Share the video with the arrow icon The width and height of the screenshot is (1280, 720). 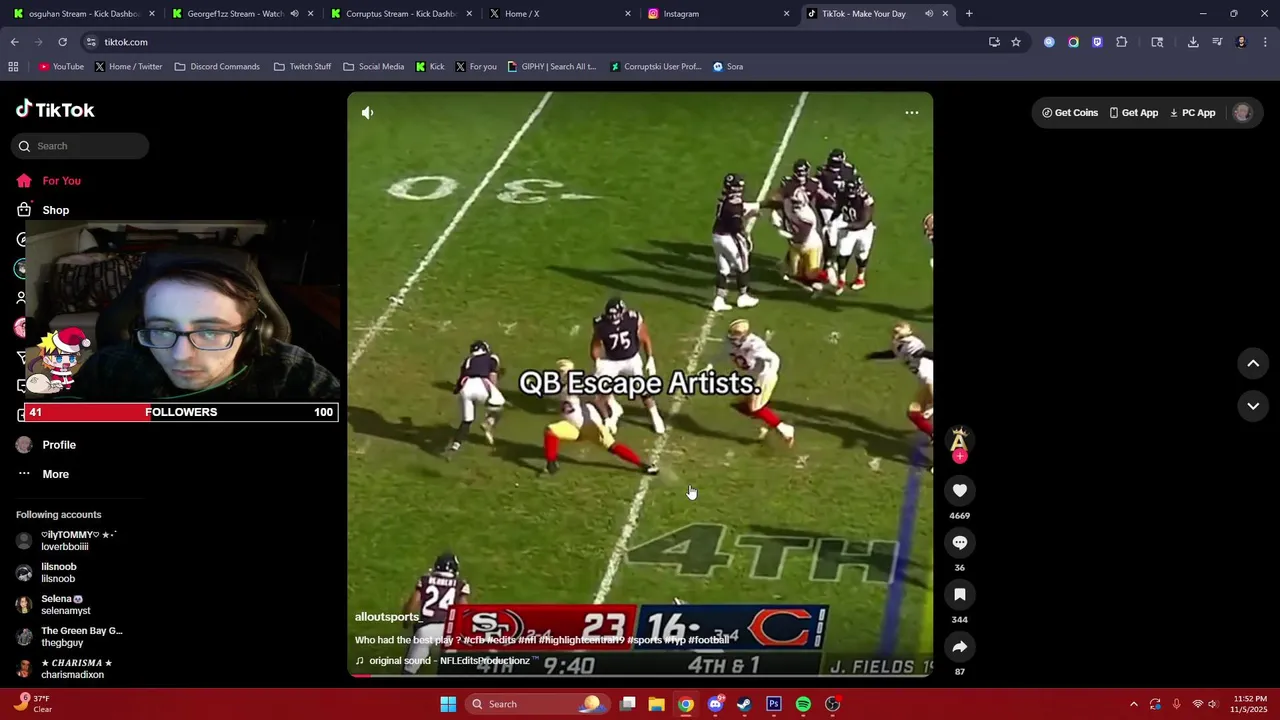tap(960, 646)
